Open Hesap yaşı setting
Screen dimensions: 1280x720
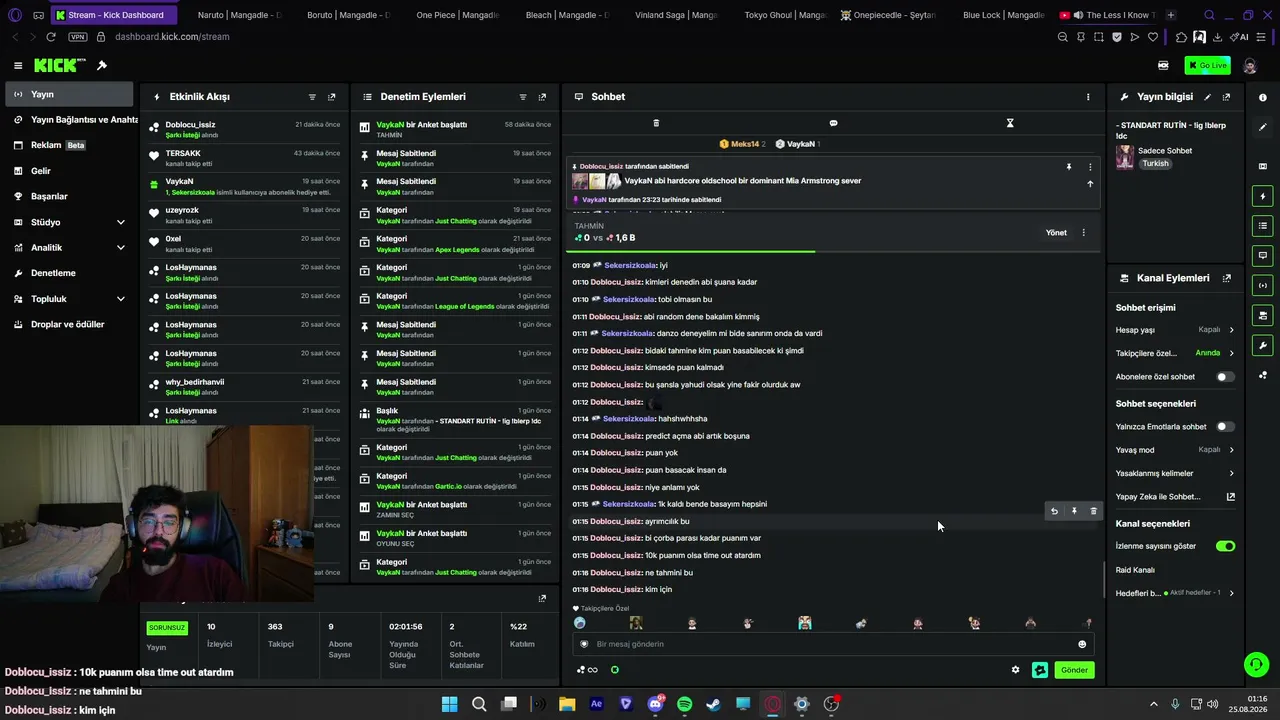[1175, 330]
